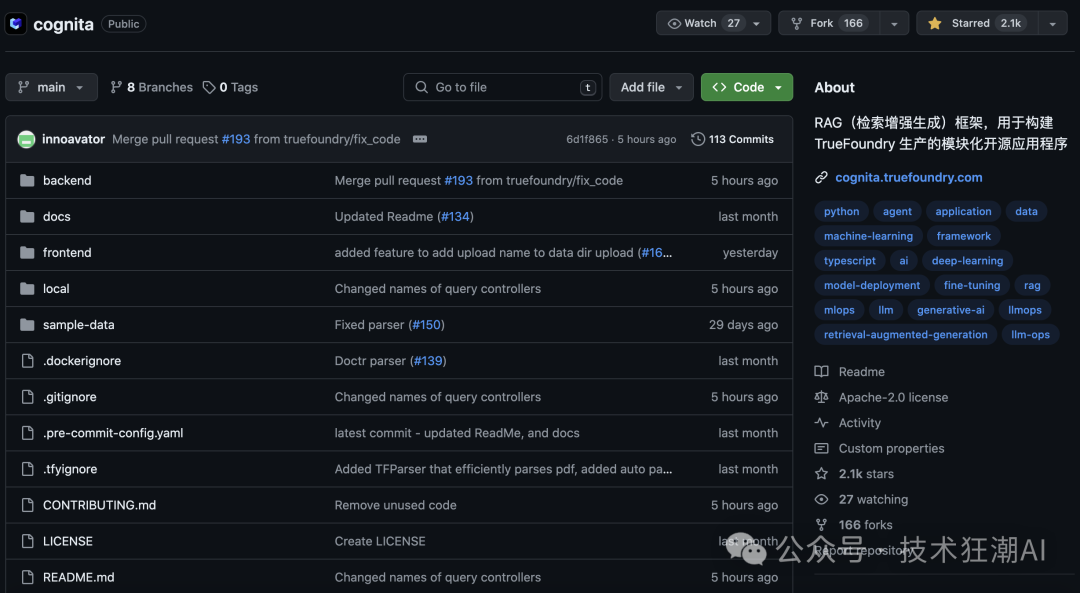Select the generative-ai topic tag
Image resolution: width=1080 pixels, height=593 pixels.
951,310
